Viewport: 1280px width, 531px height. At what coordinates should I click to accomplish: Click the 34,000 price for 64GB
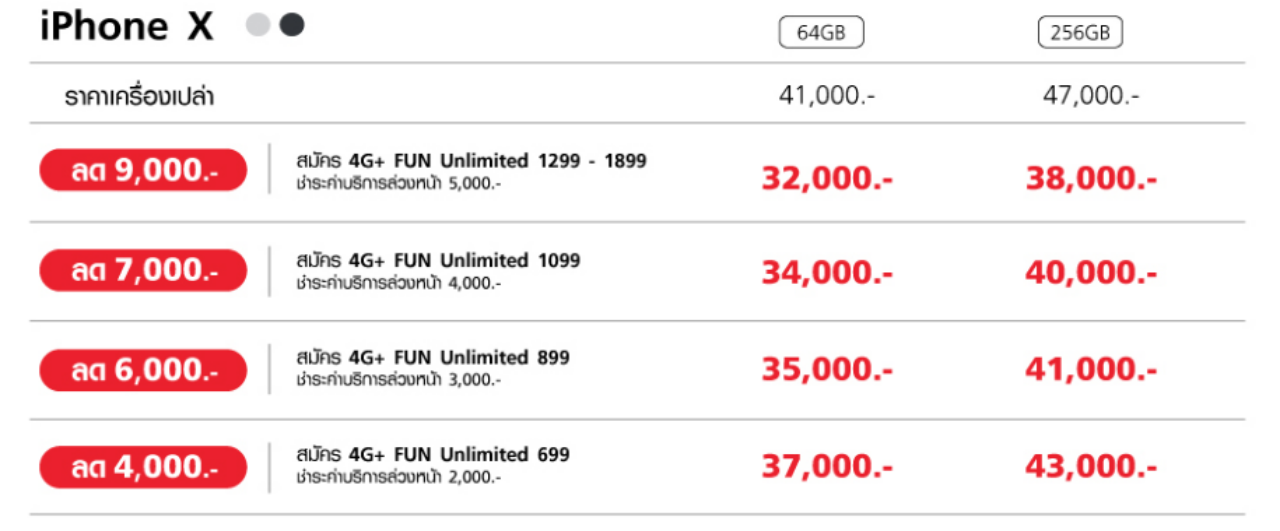tap(827, 272)
